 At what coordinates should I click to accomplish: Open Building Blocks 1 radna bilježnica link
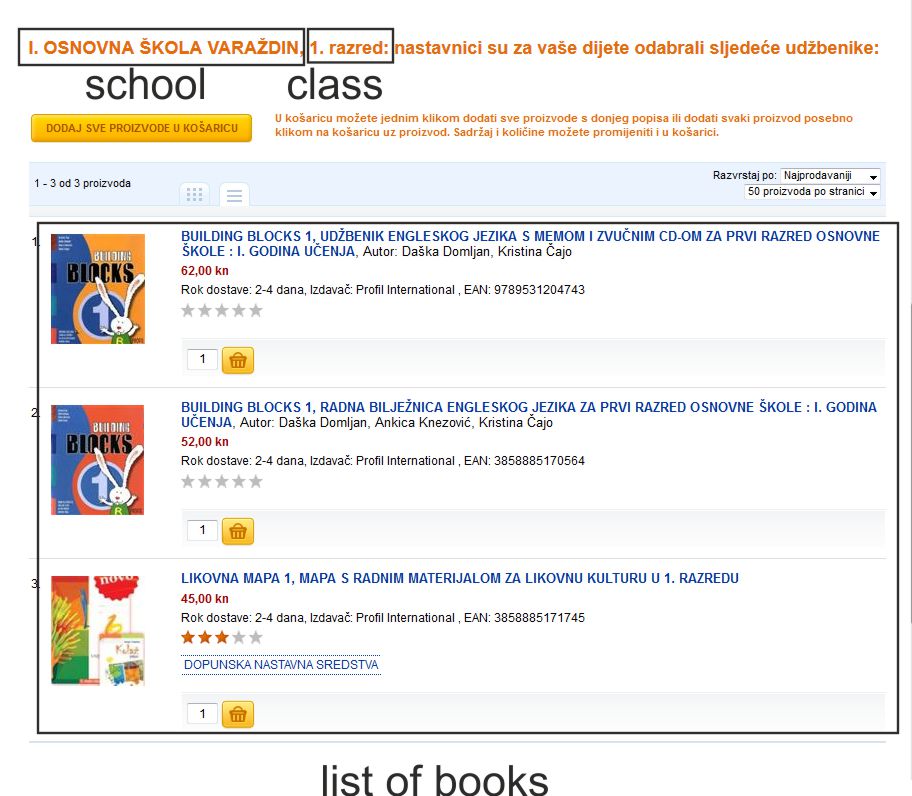(529, 415)
